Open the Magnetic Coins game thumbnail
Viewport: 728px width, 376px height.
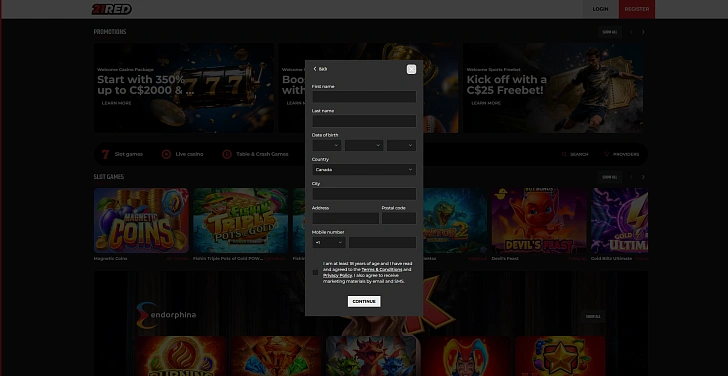click(x=141, y=220)
